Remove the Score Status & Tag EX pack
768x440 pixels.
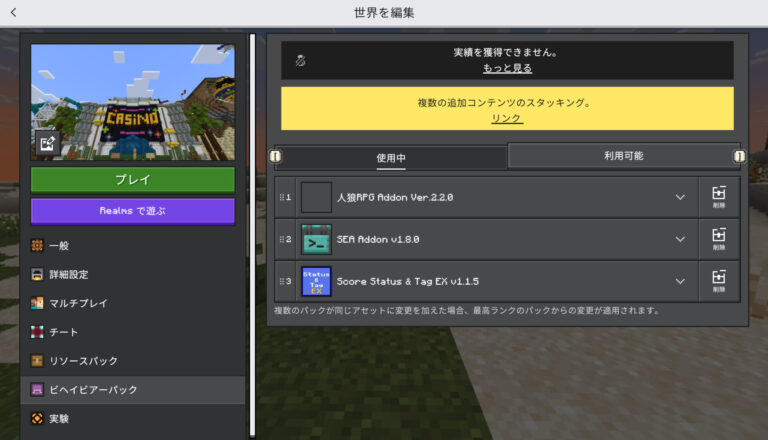[x=719, y=281]
